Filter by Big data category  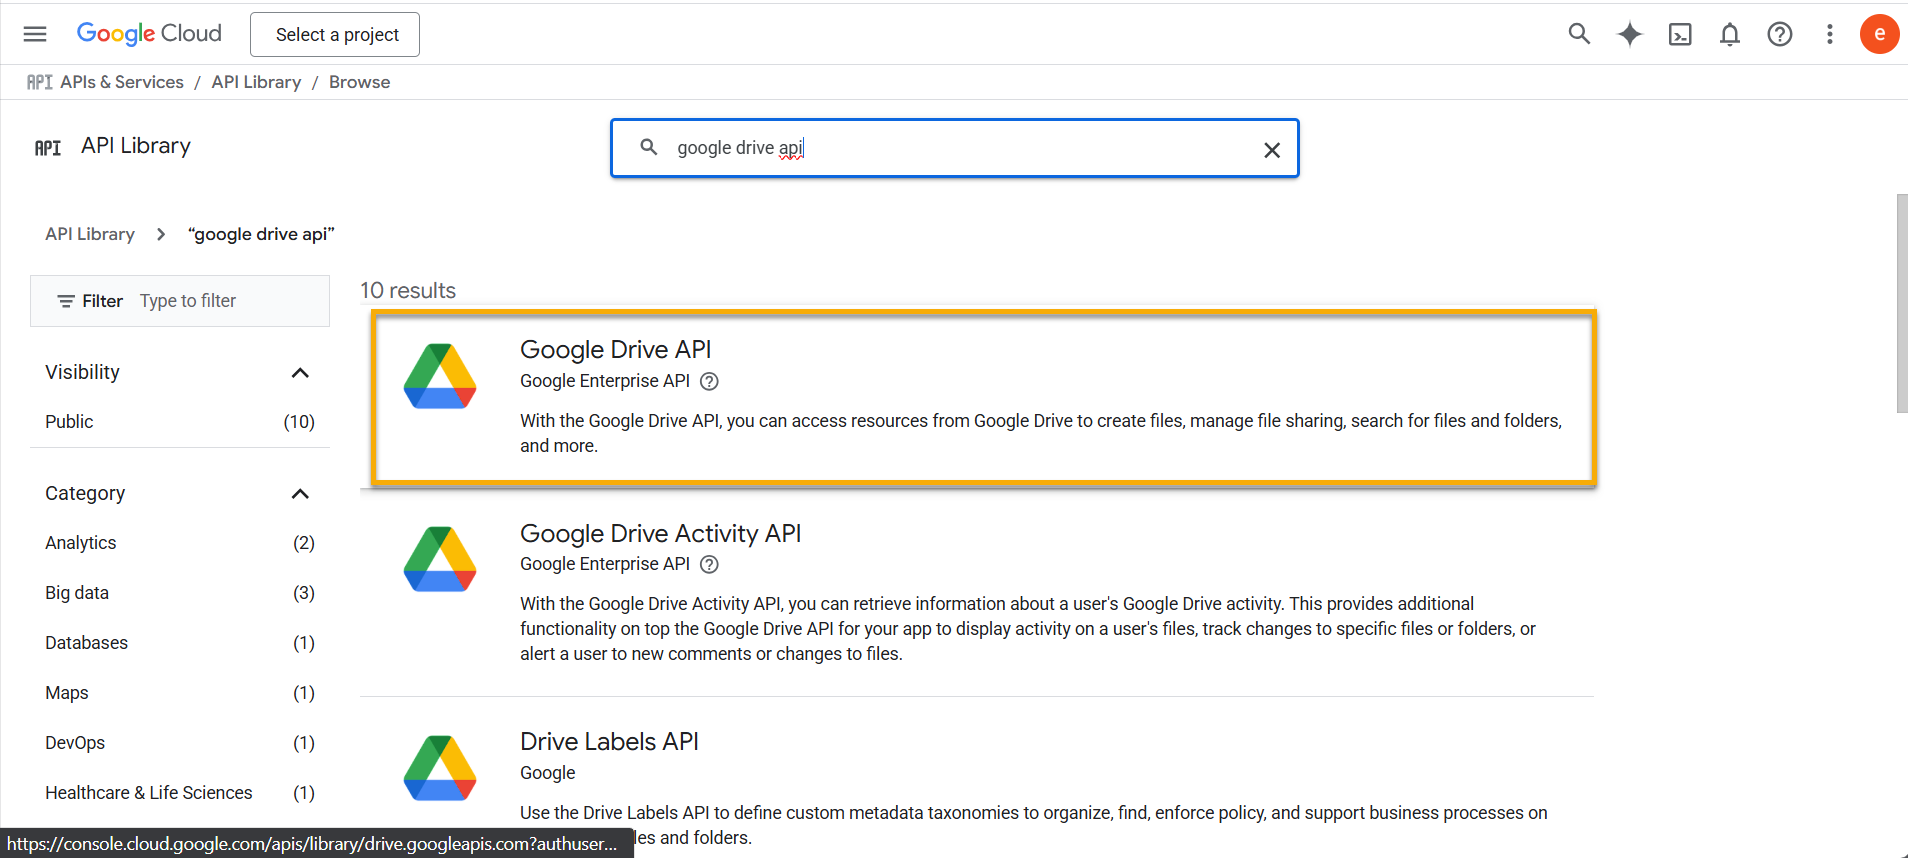(180, 593)
